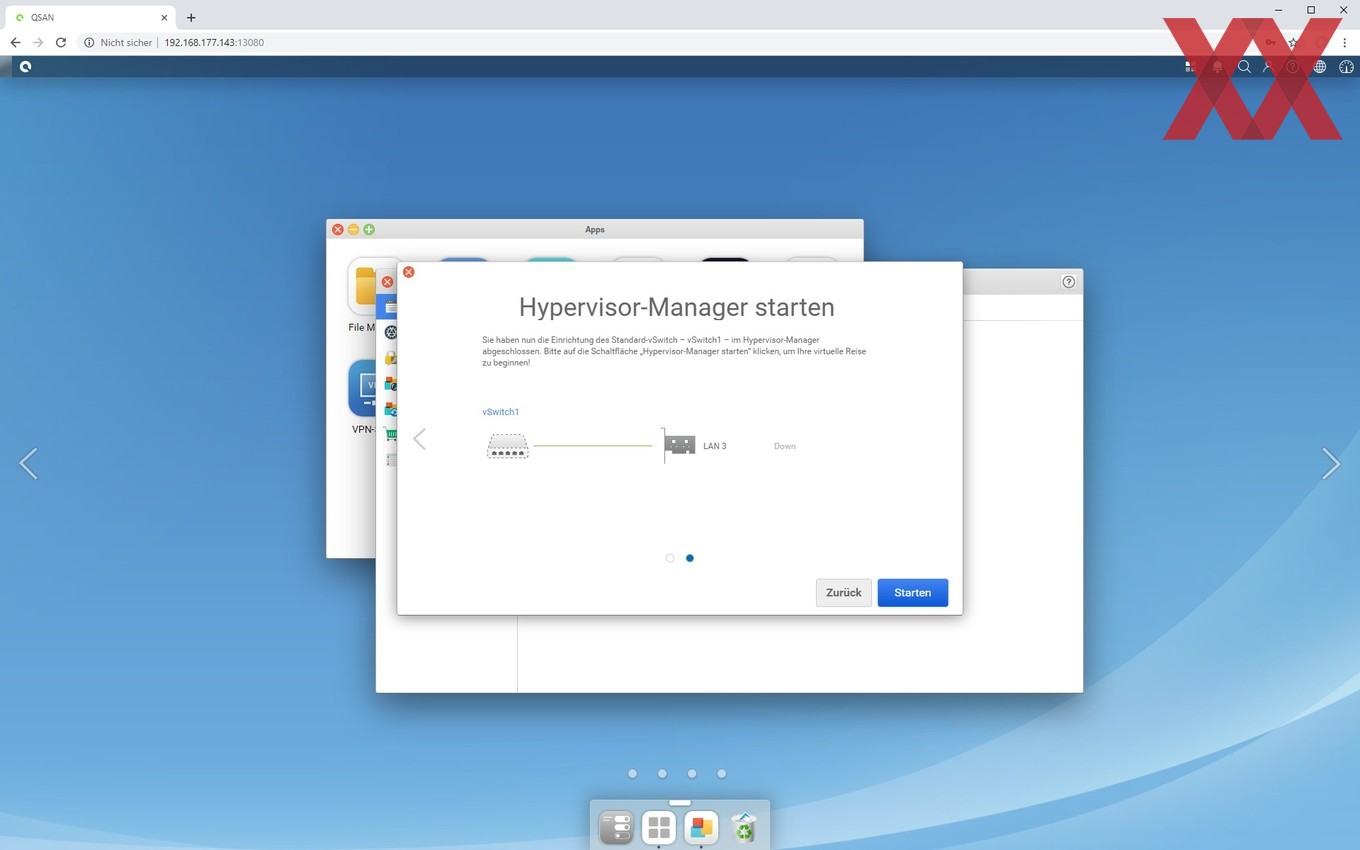
Task: Open QSAN logo main menu
Action: click(x=25, y=67)
